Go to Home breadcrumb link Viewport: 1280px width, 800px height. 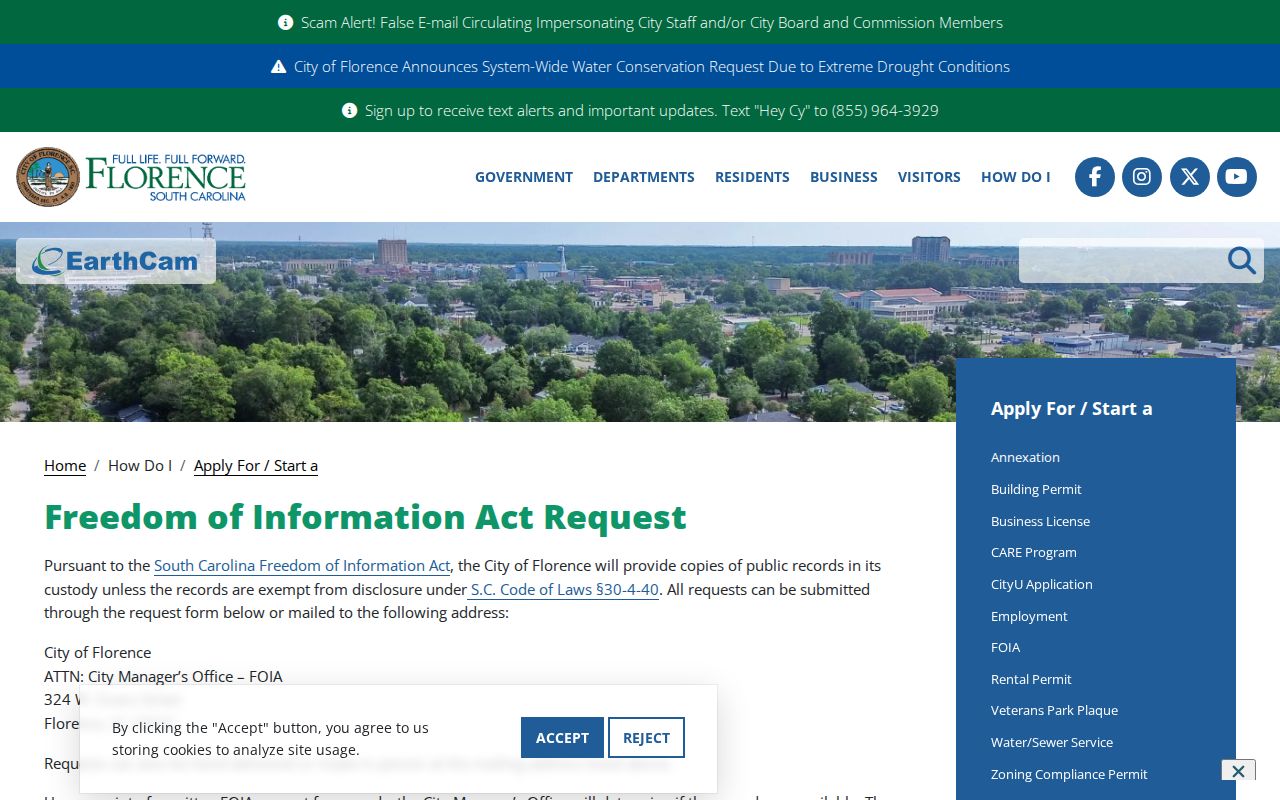click(x=65, y=465)
